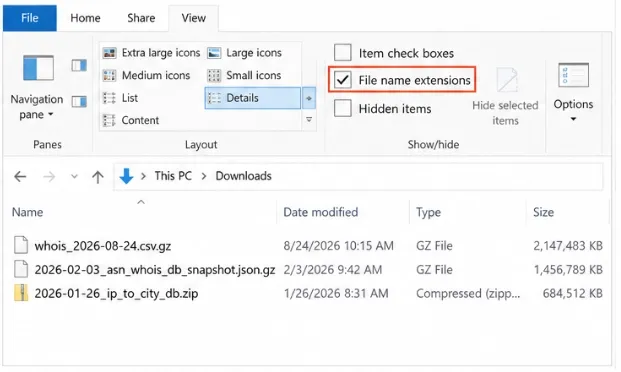
Task: Click the blue Downloads arrow icon
Action: (x=126, y=176)
